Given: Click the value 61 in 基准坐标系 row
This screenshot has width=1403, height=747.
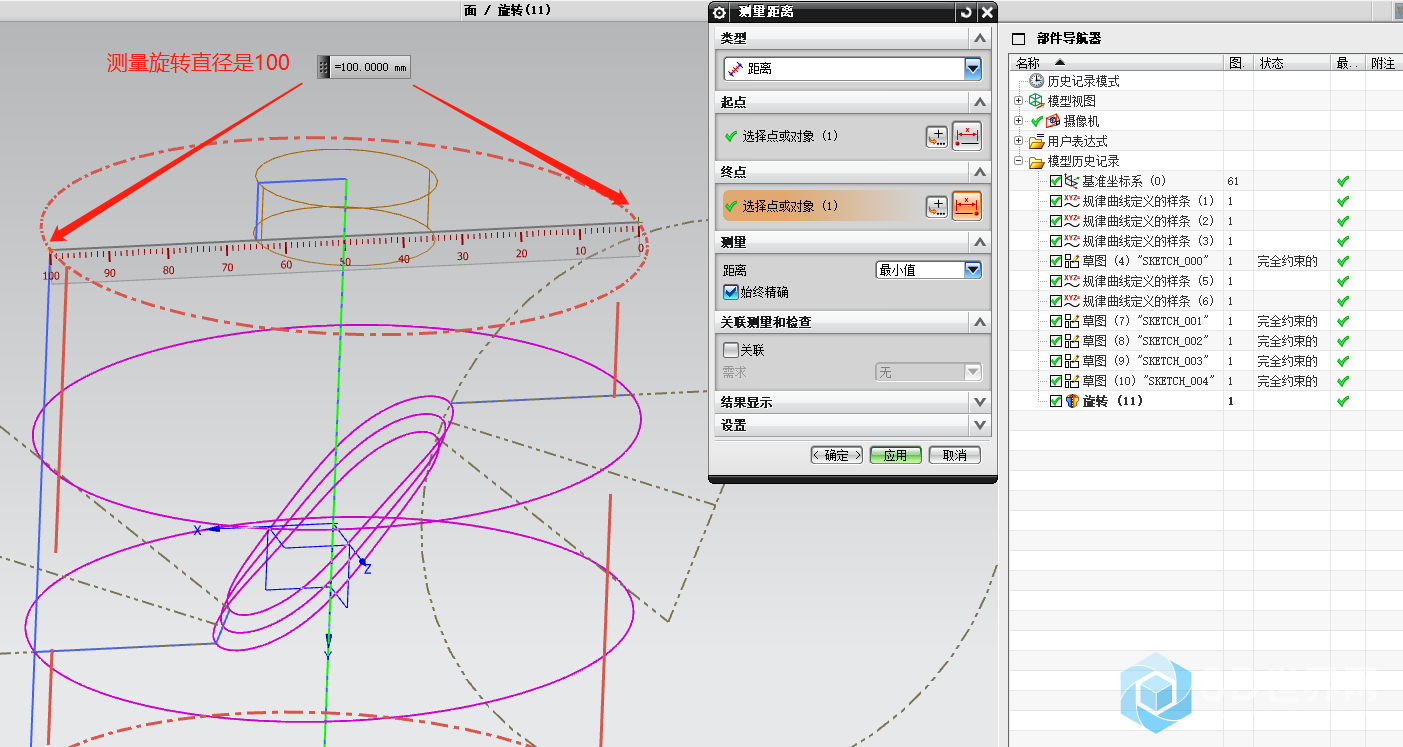Looking at the screenshot, I should tap(1233, 181).
